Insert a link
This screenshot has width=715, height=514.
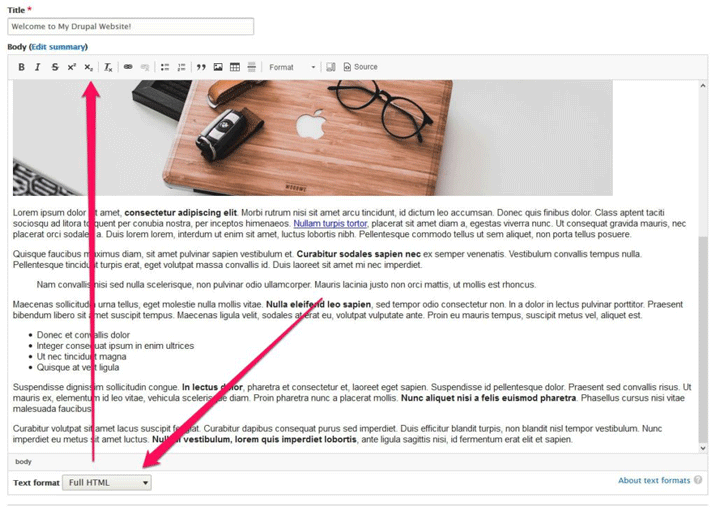pos(128,67)
